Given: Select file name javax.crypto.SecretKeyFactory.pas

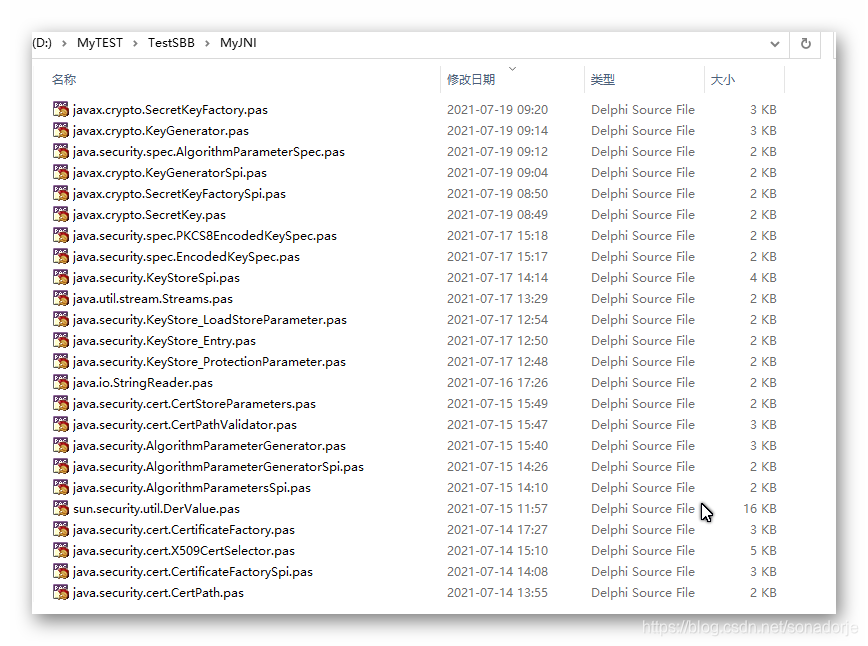Looking at the screenshot, I should pyautogui.click(x=170, y=110).
